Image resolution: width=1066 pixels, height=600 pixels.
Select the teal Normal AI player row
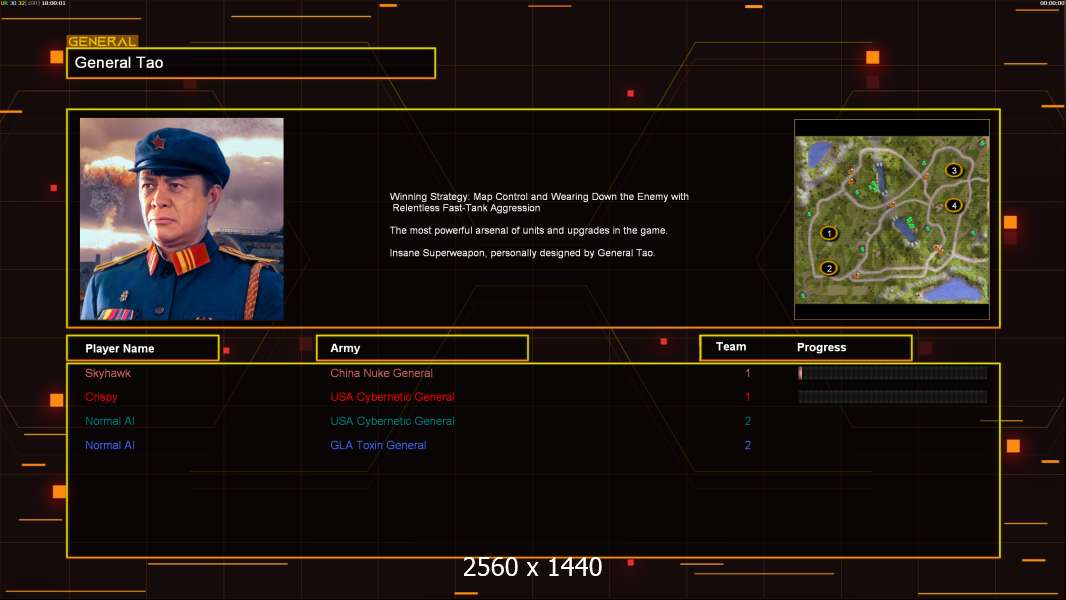coord(109,421)
